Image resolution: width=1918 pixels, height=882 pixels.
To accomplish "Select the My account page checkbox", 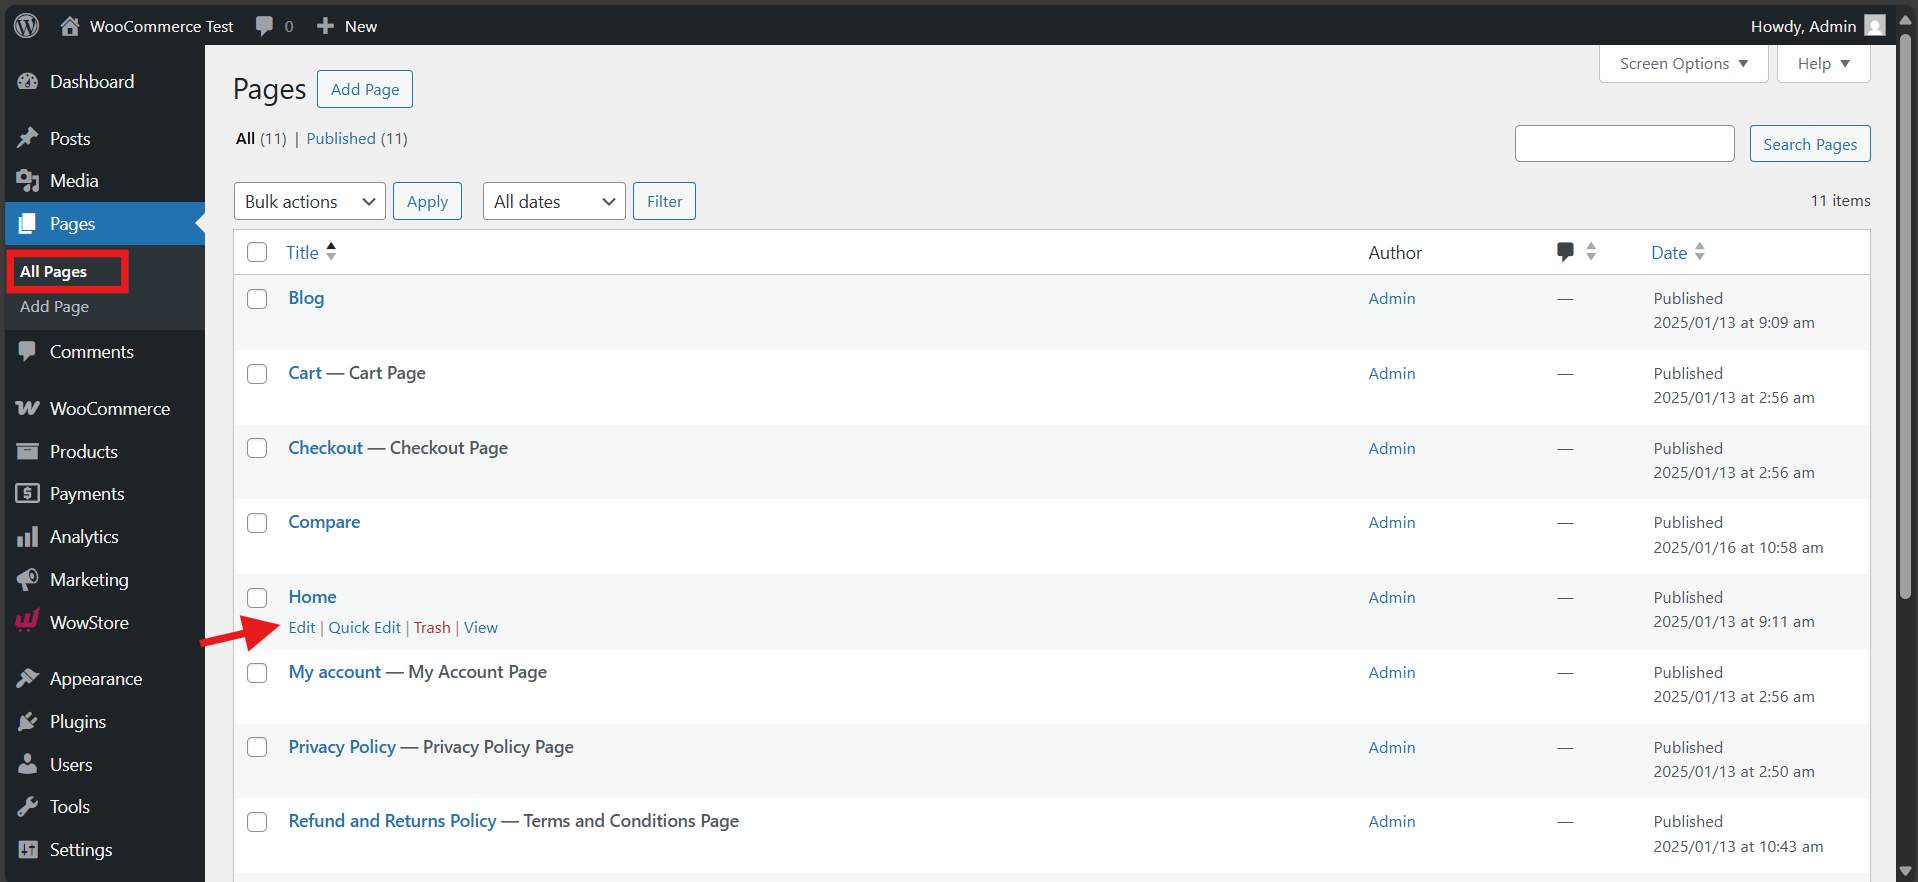I will pyautogui.click(x=257, y=673).
